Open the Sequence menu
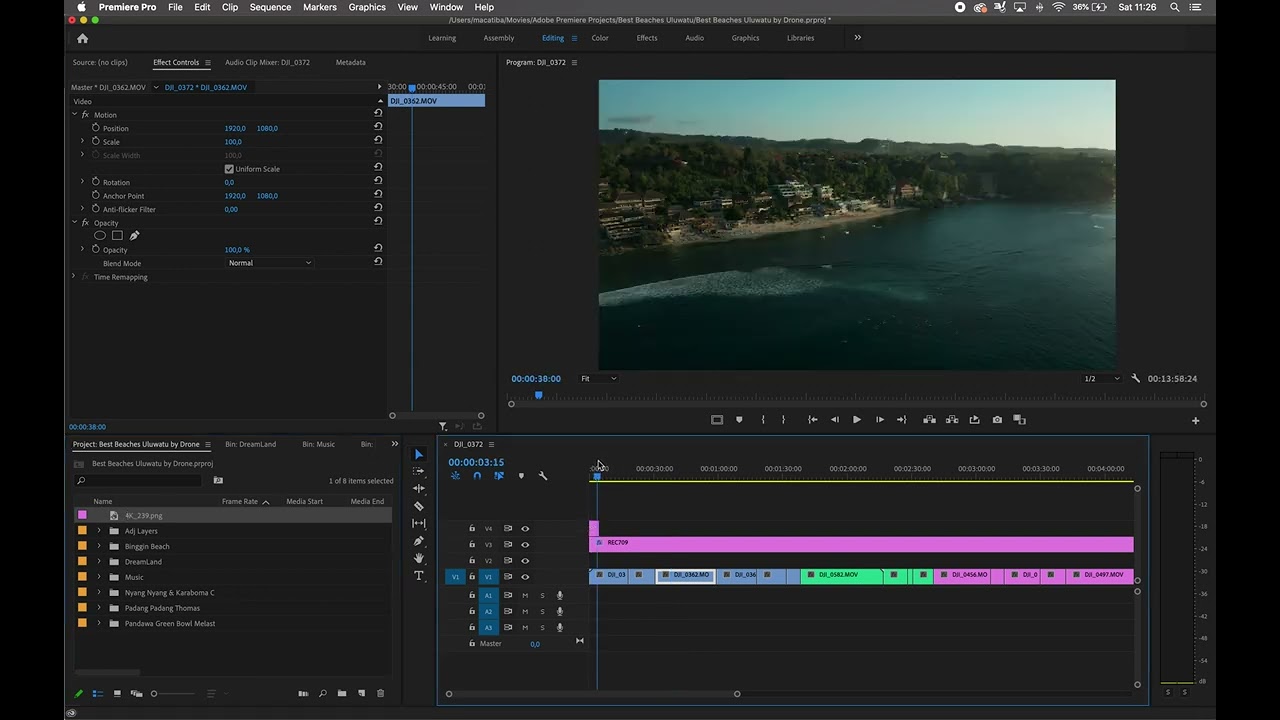The height and width of the screenshot is (720, 1280). click(x=268, y=7)
